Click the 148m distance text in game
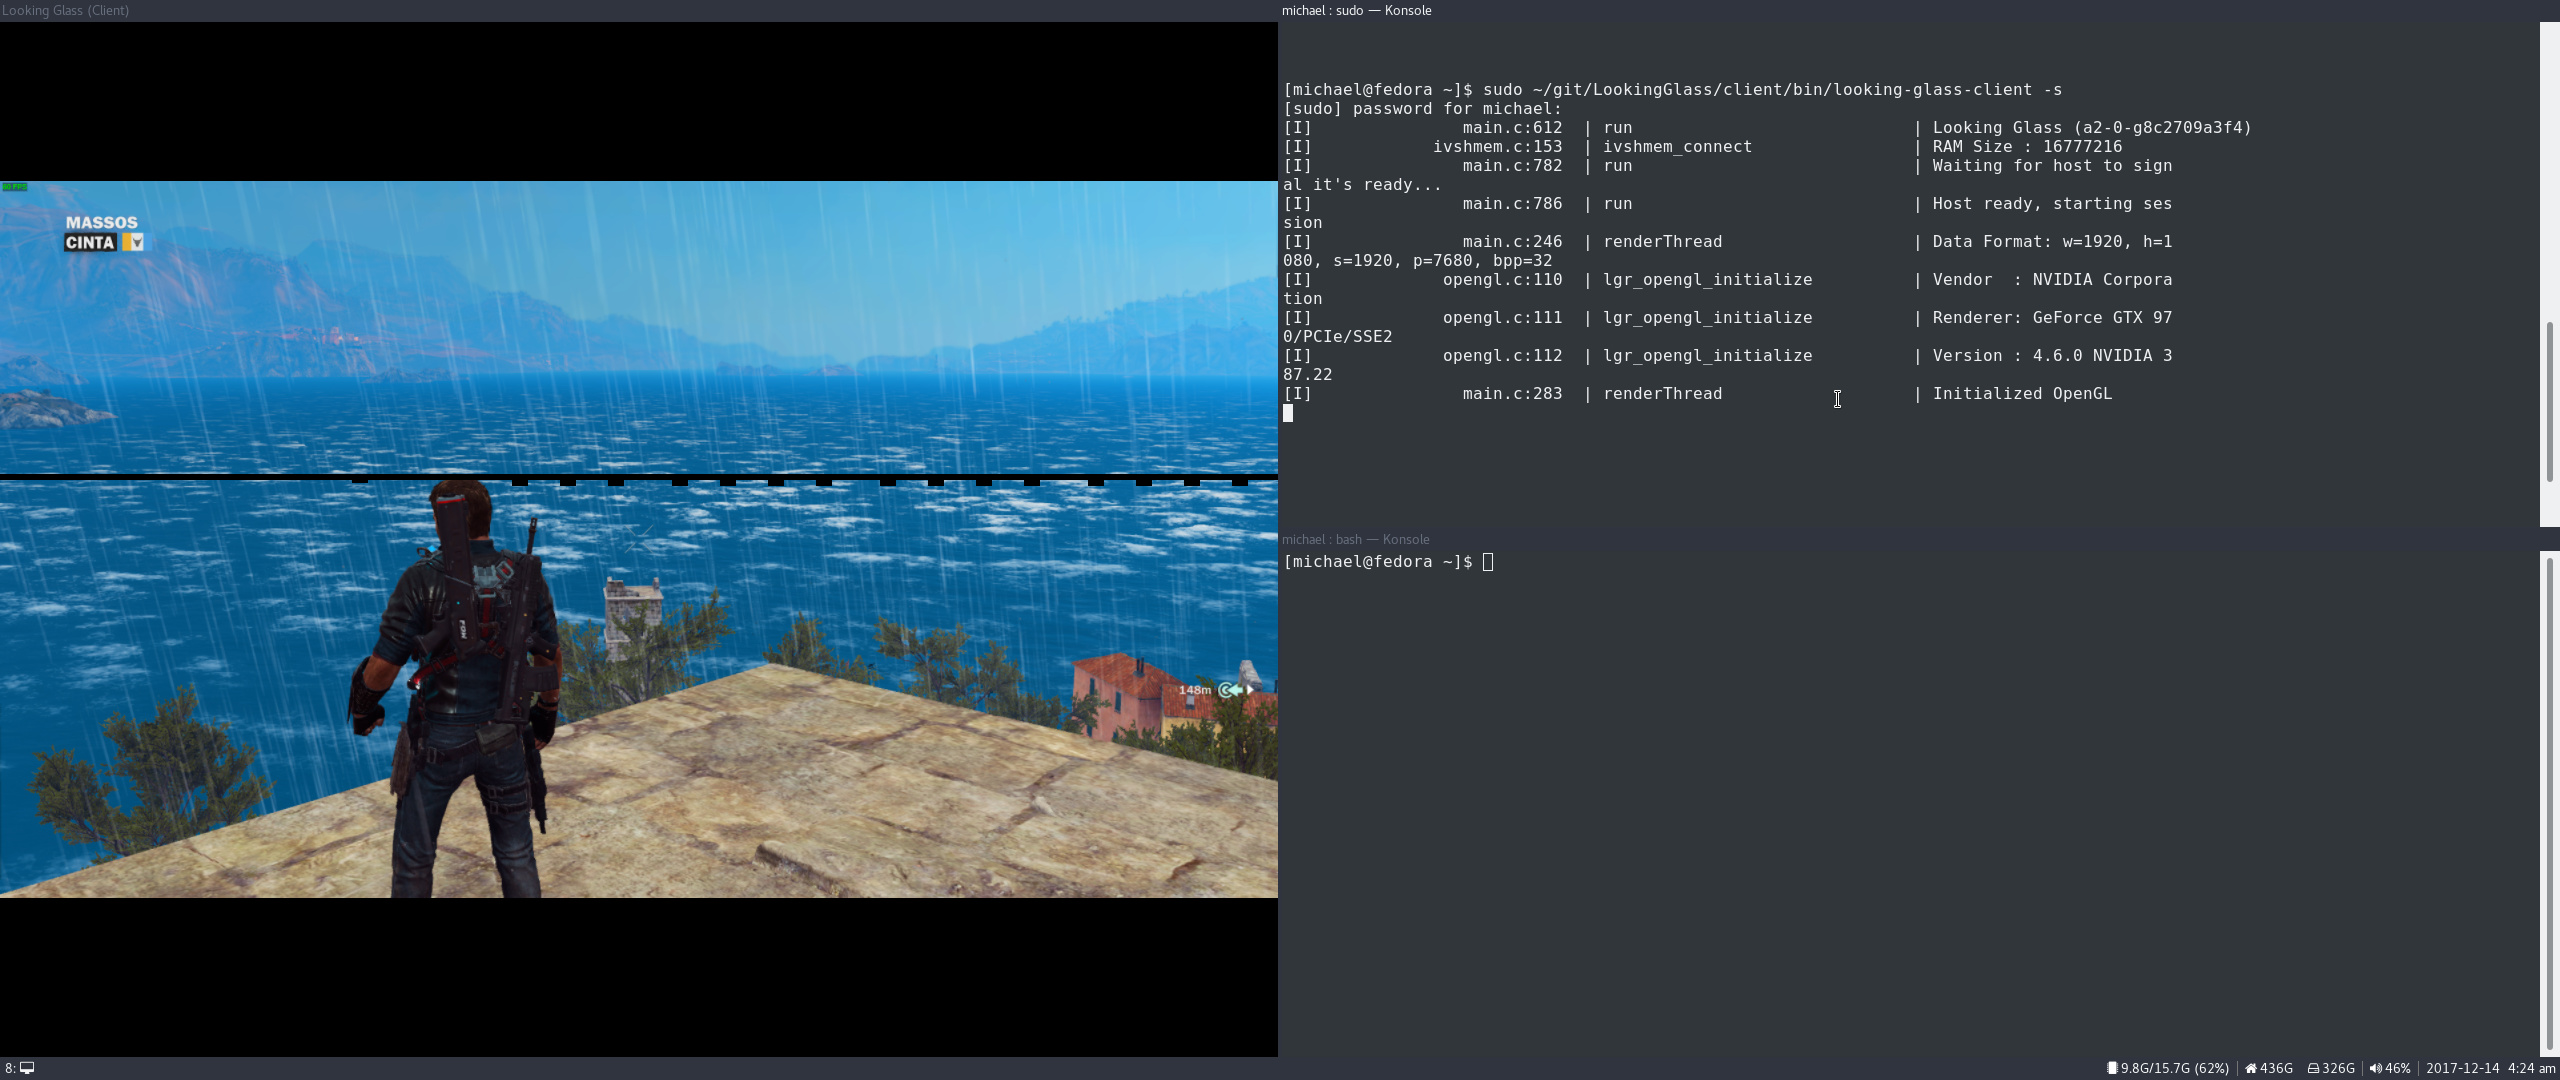This screenshot has height=1080, width=2560. coord(1195,690)
